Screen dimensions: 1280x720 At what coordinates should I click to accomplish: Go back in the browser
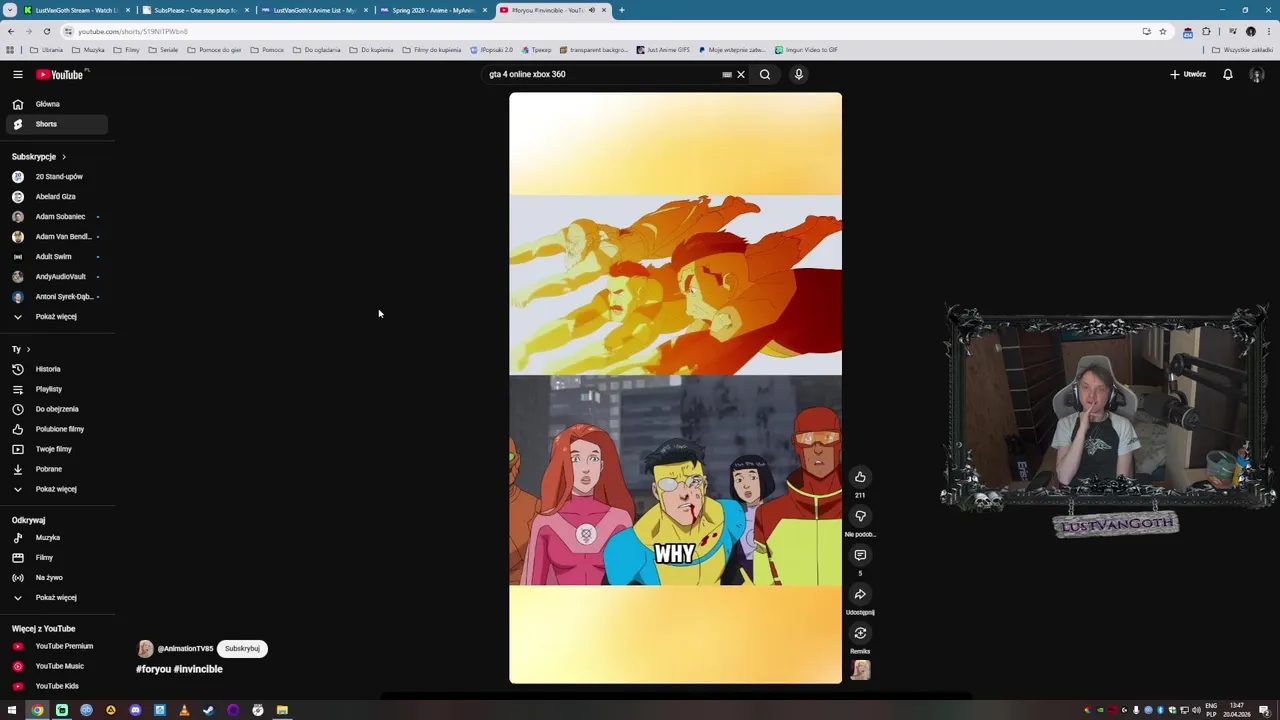tap(11, 31)
